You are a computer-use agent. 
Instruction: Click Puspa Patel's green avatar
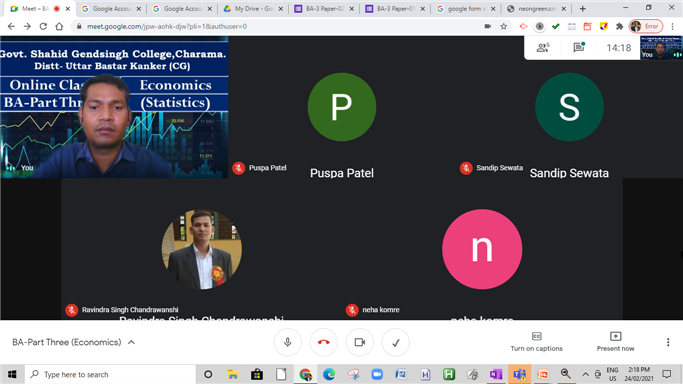(x=342, y=107)
